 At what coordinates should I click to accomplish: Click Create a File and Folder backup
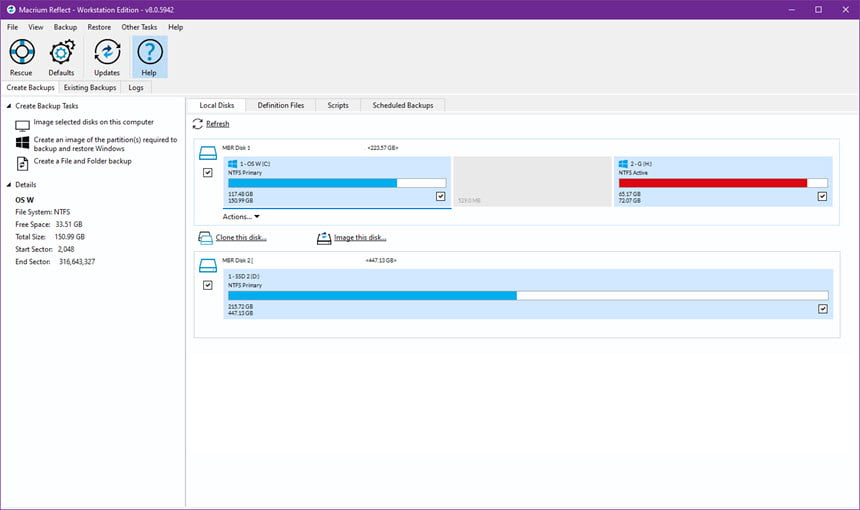coord(83,161)
